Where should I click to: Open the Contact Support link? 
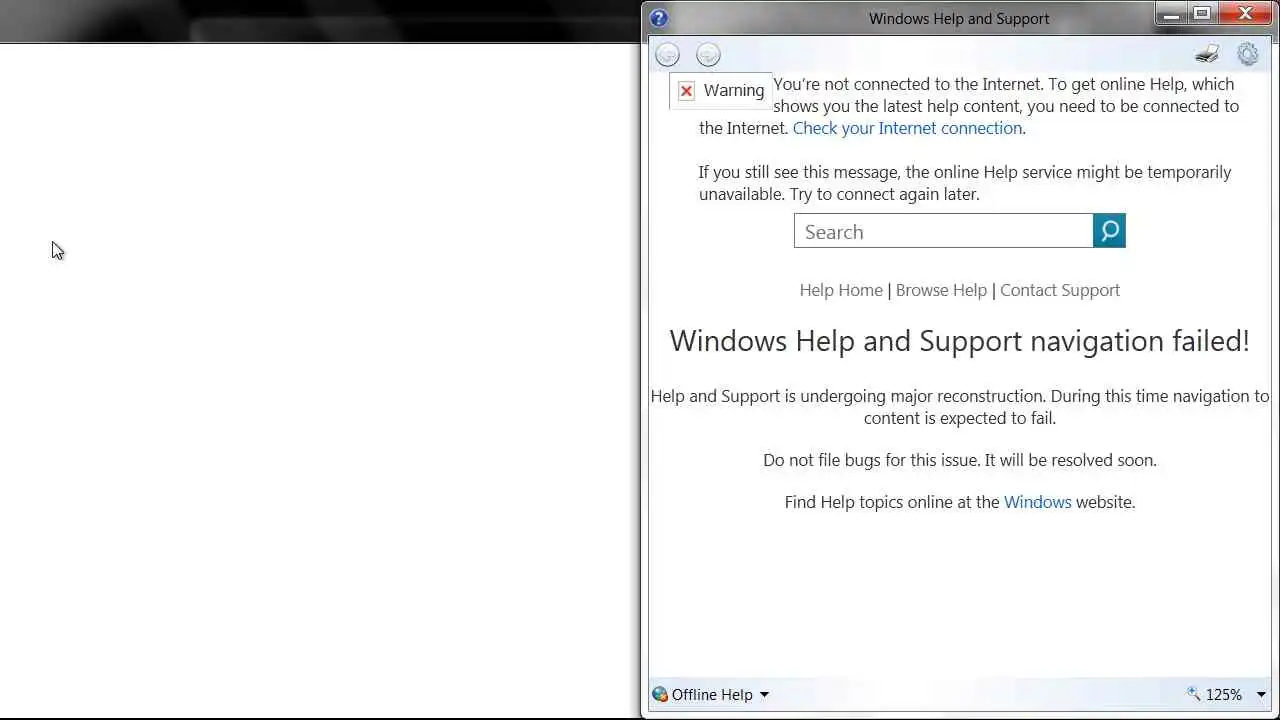click(1060, 290)
